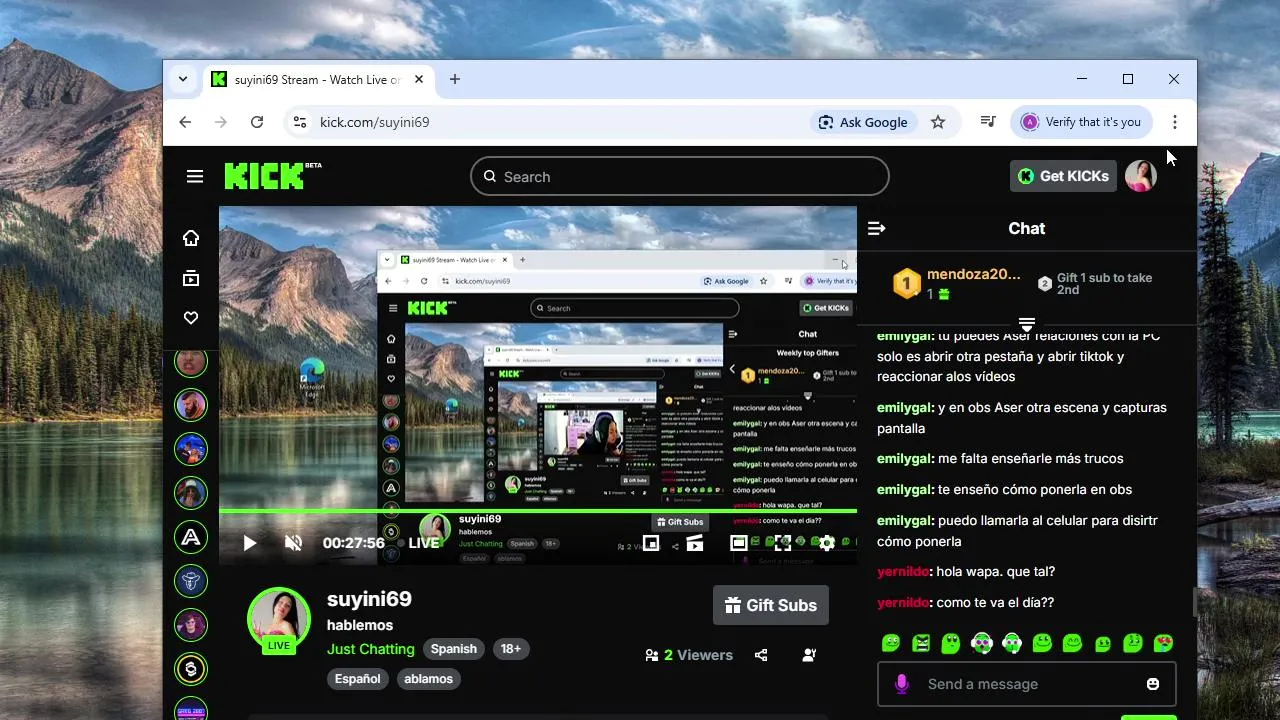Open the Chrome tab list dropdown
This screenshot has height=720, width=1280.
coord(182,79)
